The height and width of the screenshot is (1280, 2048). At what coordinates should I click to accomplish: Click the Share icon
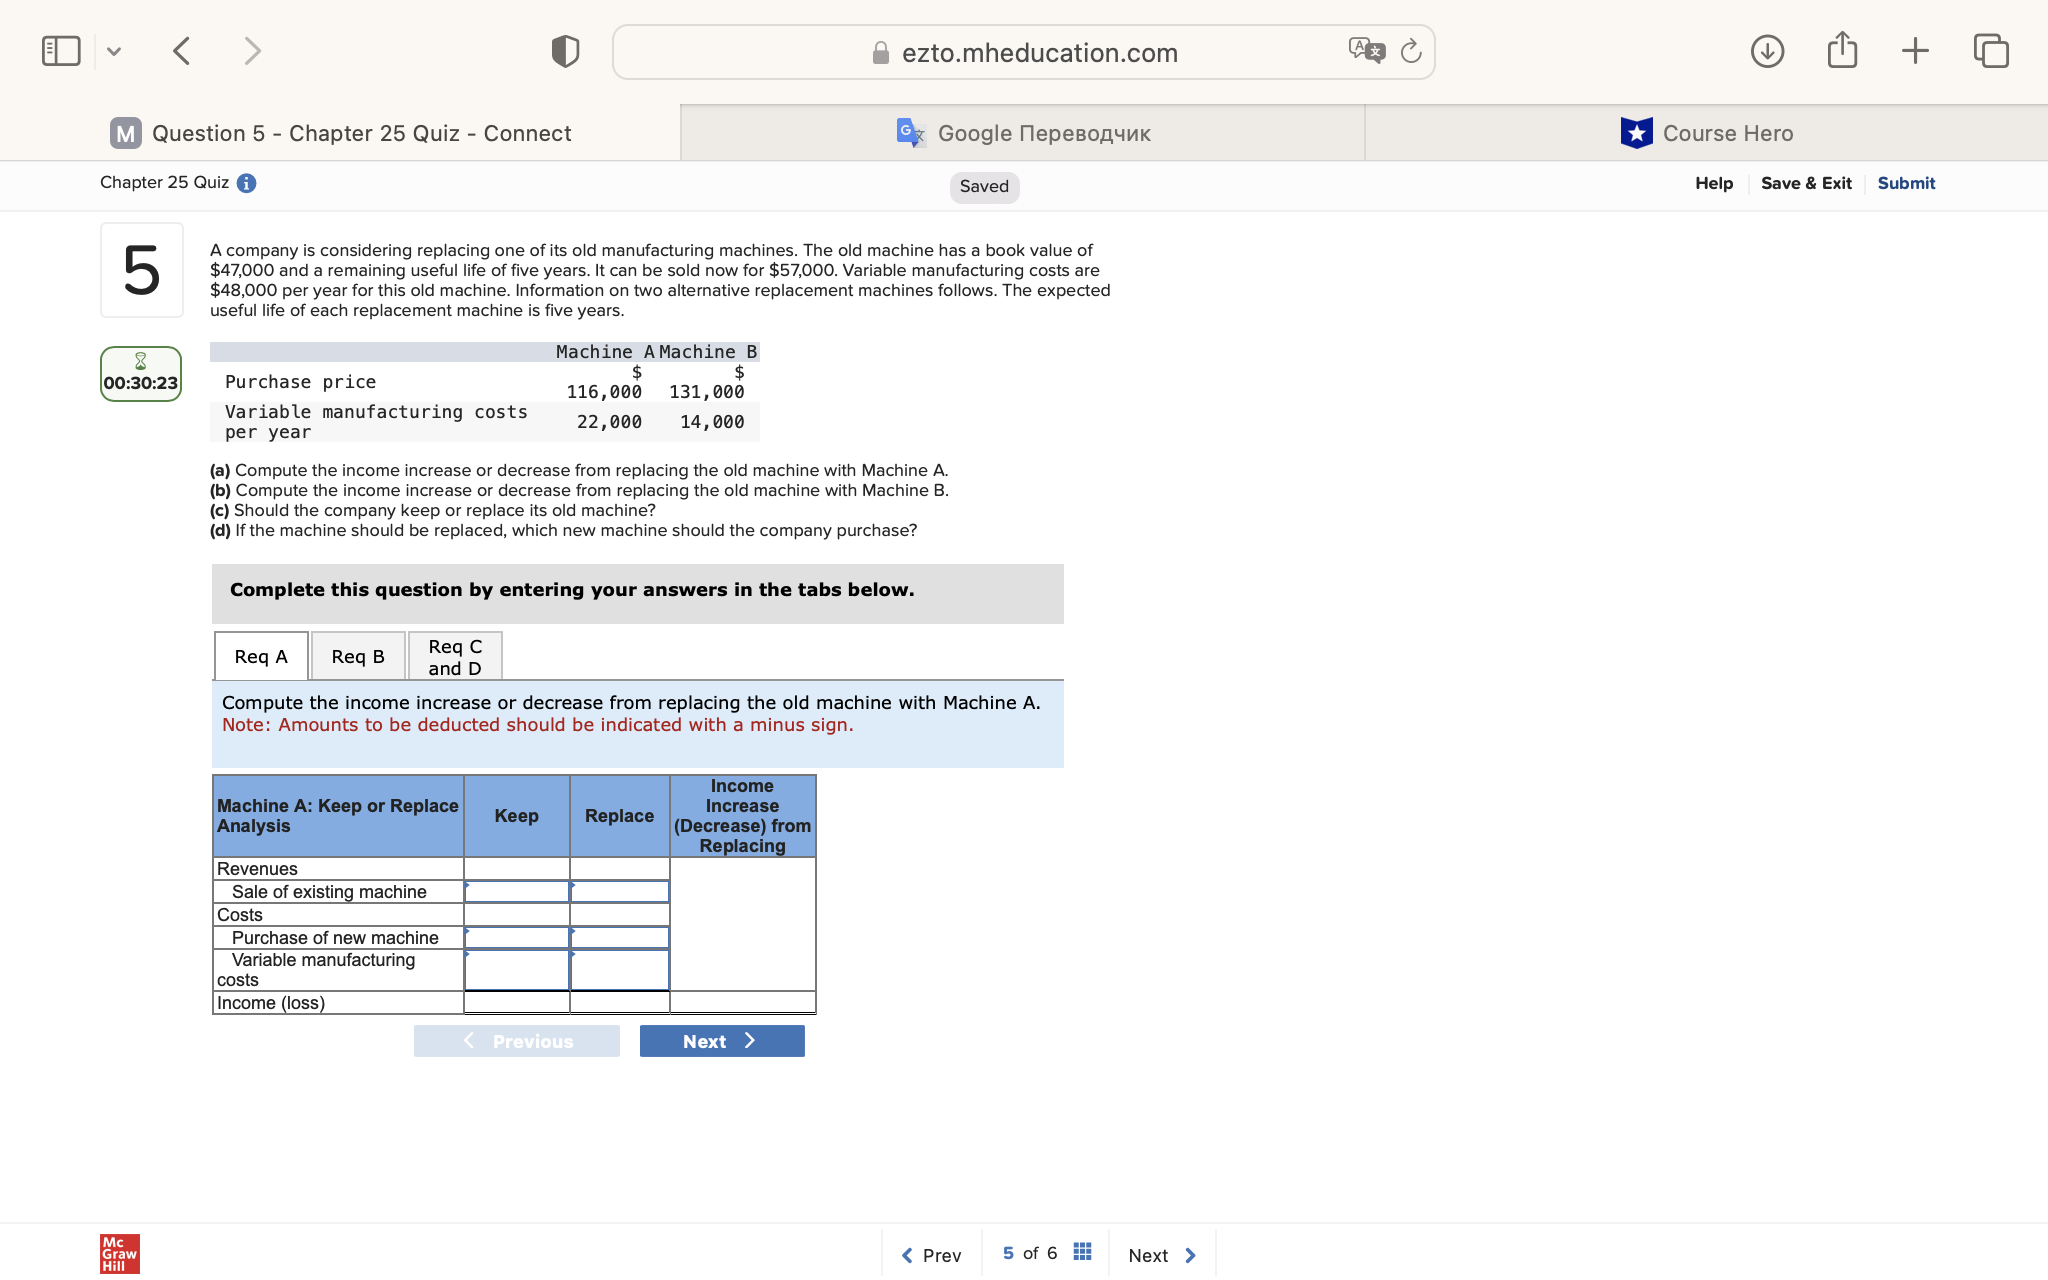(1842, 50)
